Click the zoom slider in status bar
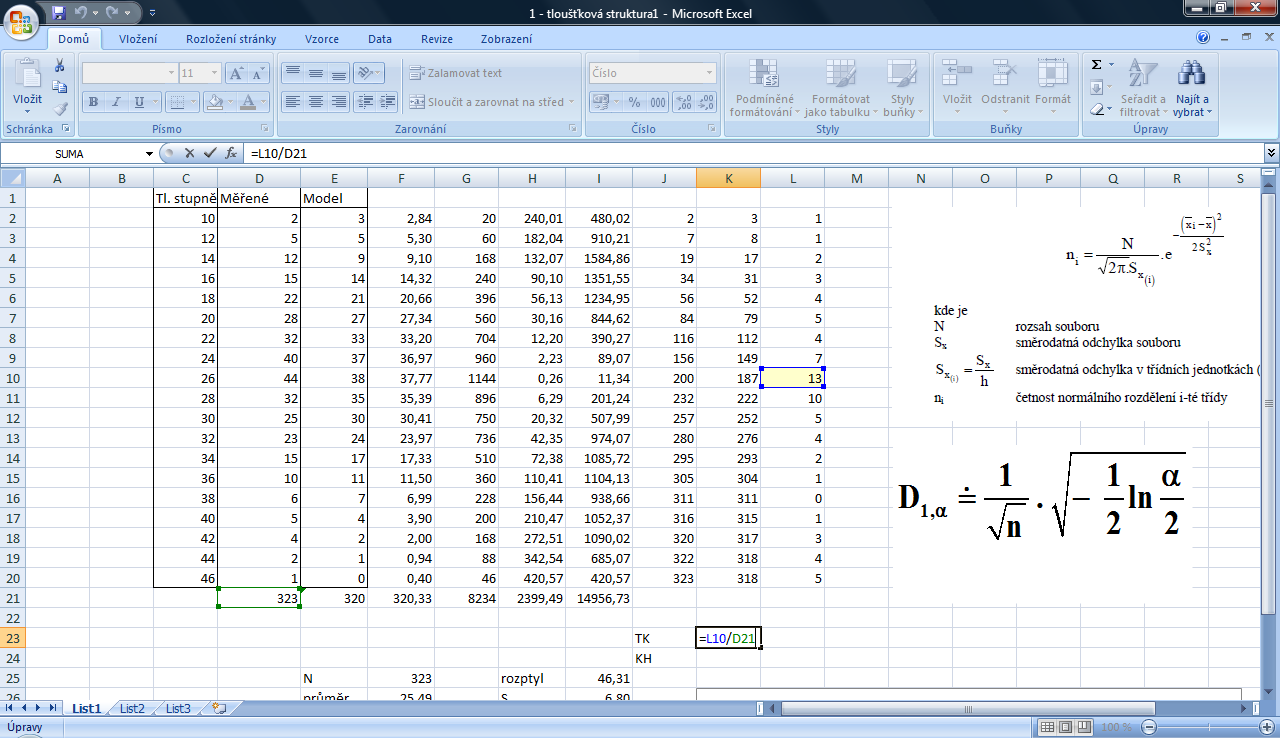The width and height of the screenshot is (1280, 738). [1206, 727]
